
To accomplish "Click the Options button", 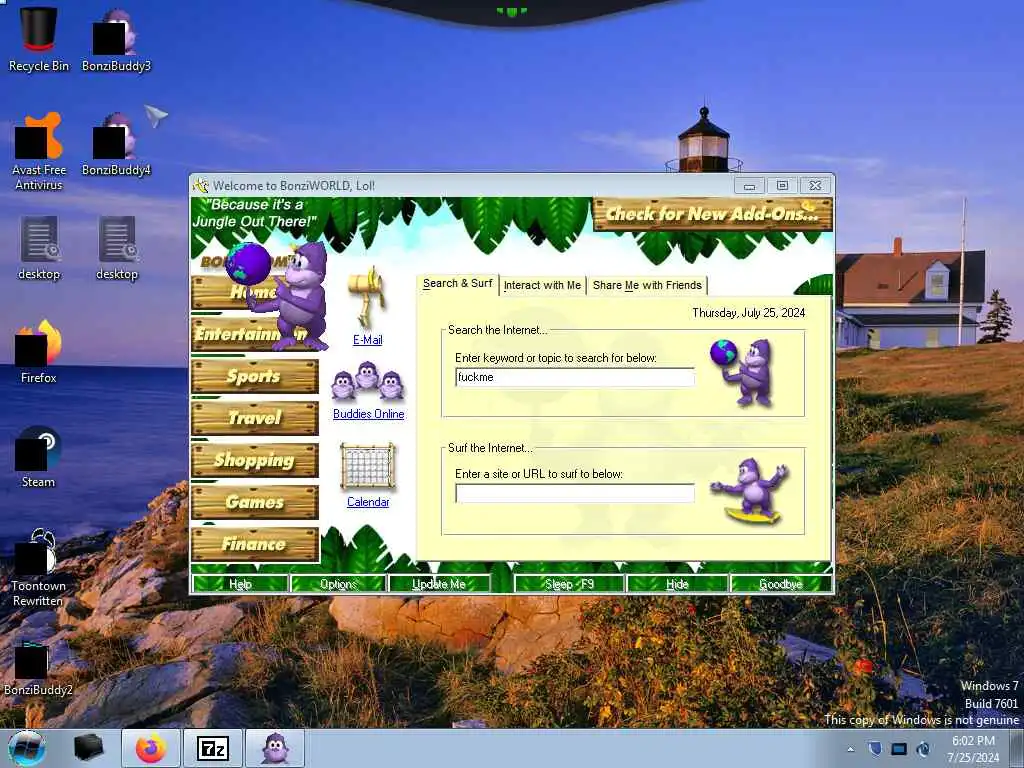I will click(x=338, y=584).
